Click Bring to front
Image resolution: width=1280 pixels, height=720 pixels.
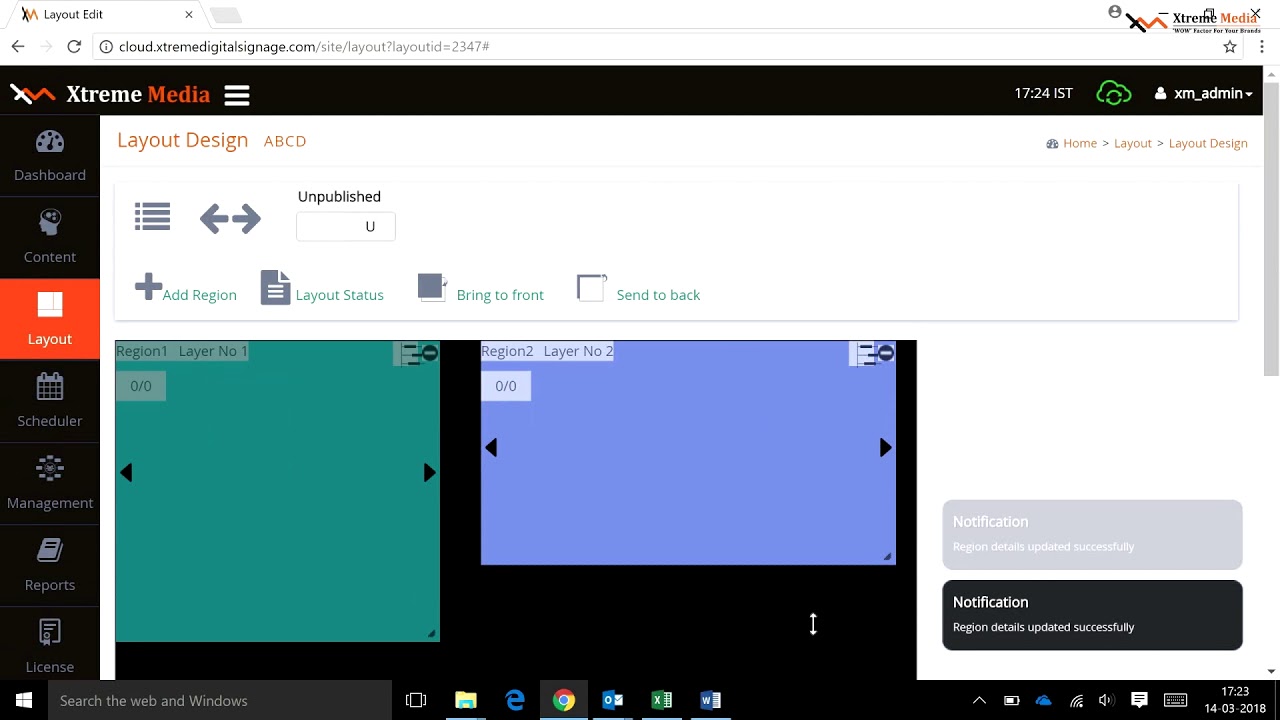(x=481, y=290)
